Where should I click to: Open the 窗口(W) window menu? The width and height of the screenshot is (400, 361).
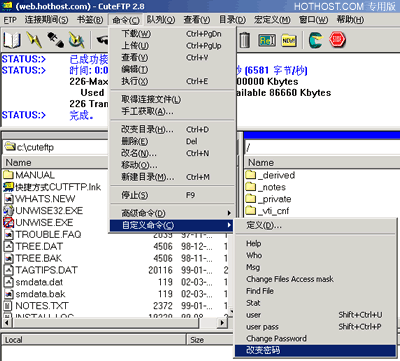313,20
